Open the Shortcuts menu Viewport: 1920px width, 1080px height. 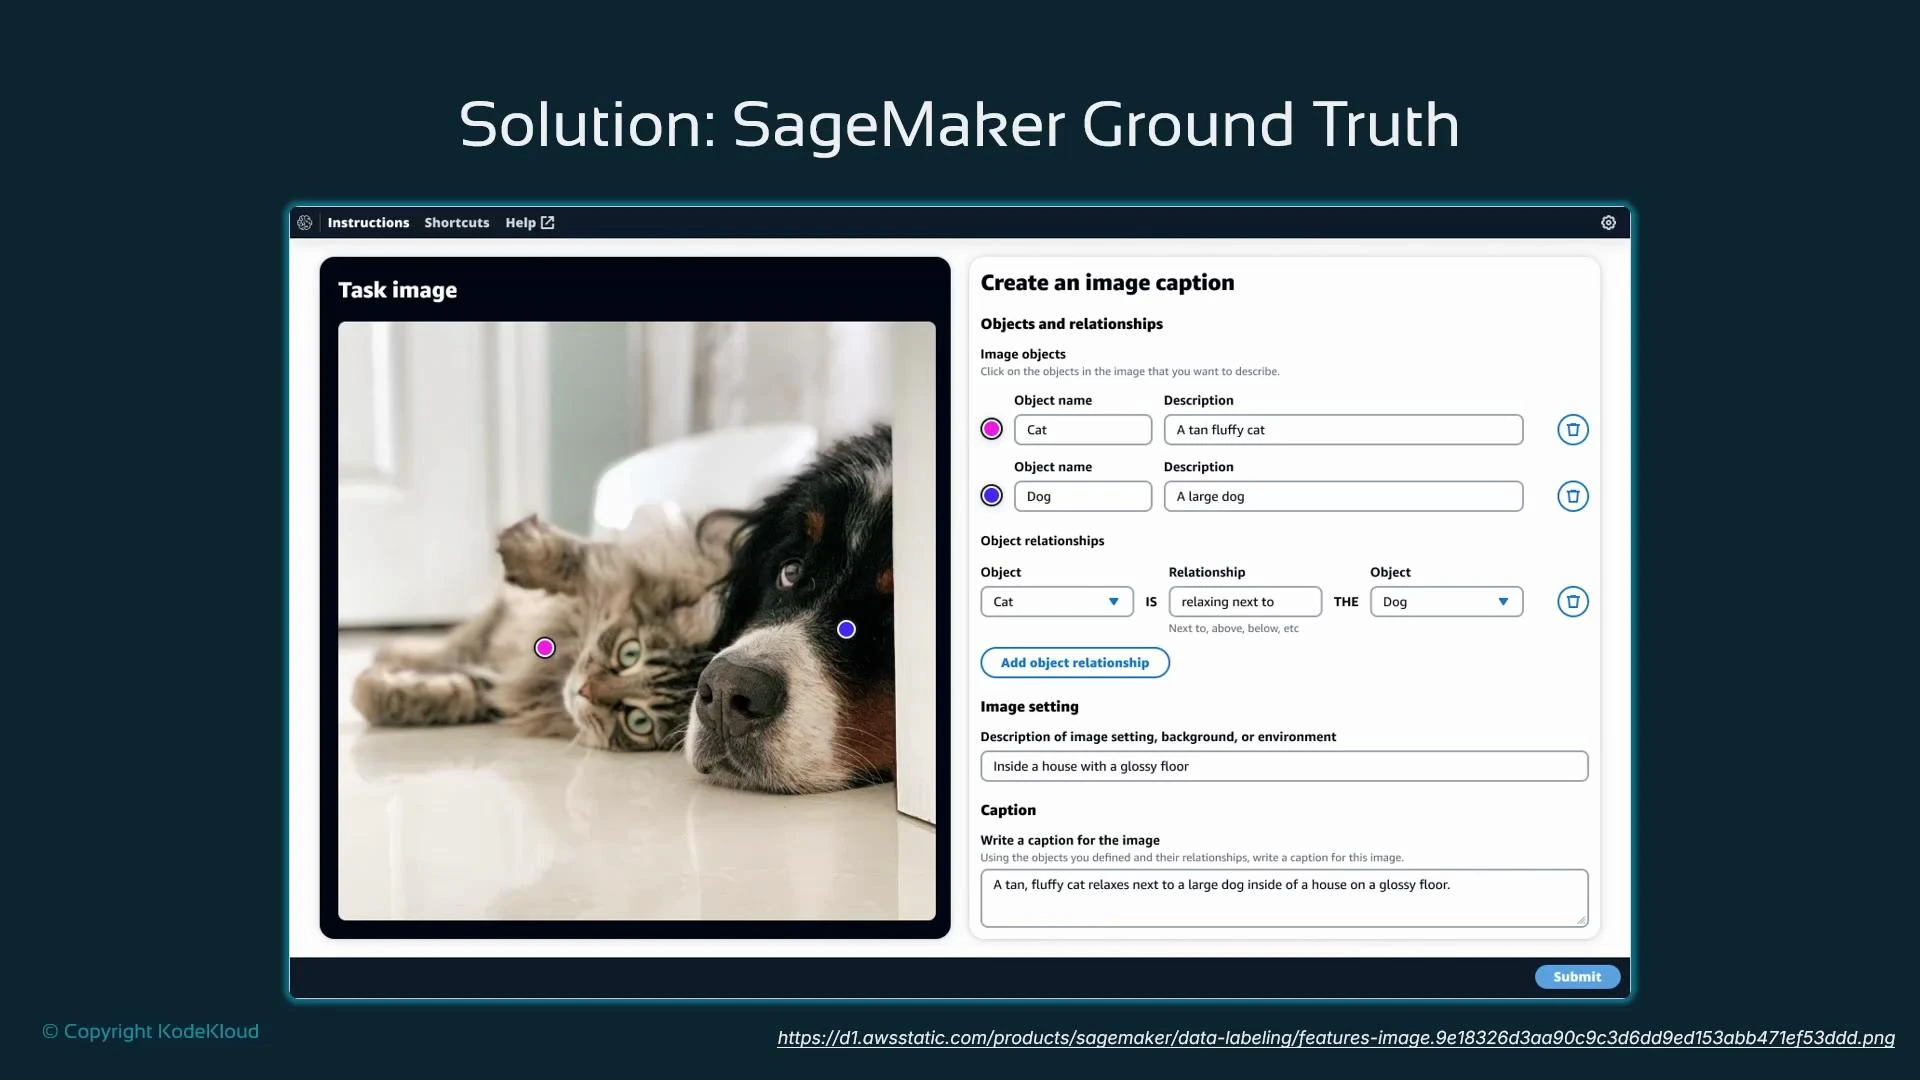coord(456,222)
